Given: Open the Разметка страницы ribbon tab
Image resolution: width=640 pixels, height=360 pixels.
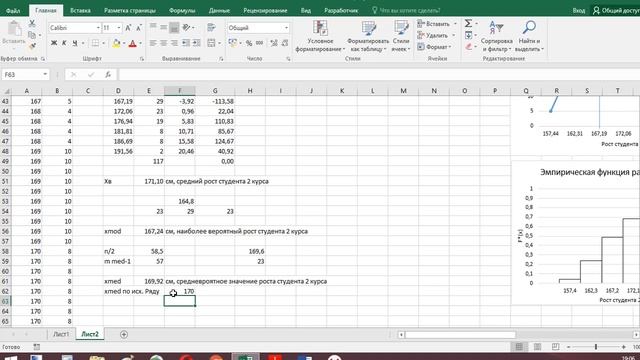Looking at the screenshot, I should tap(130, 11).
